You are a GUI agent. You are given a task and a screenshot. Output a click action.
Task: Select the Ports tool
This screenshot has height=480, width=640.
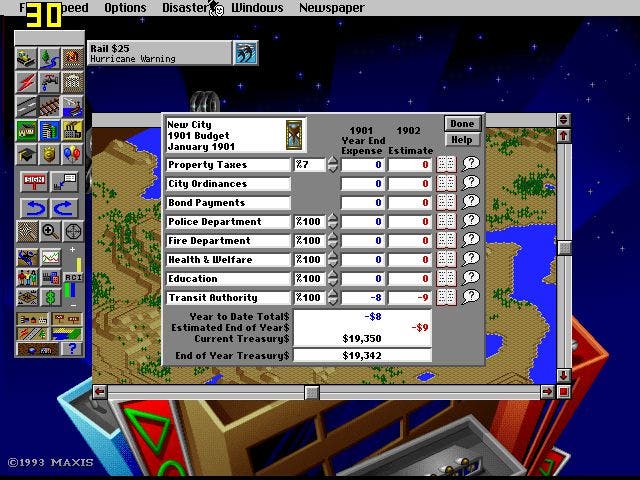click(x=72, y=106)
